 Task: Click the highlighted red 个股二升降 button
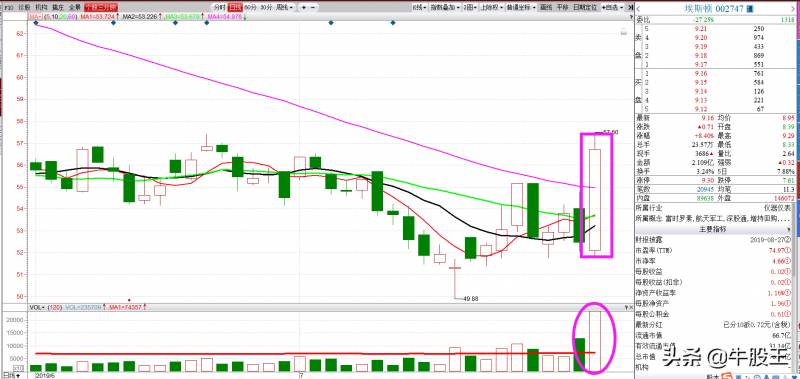tap(101, 7)
